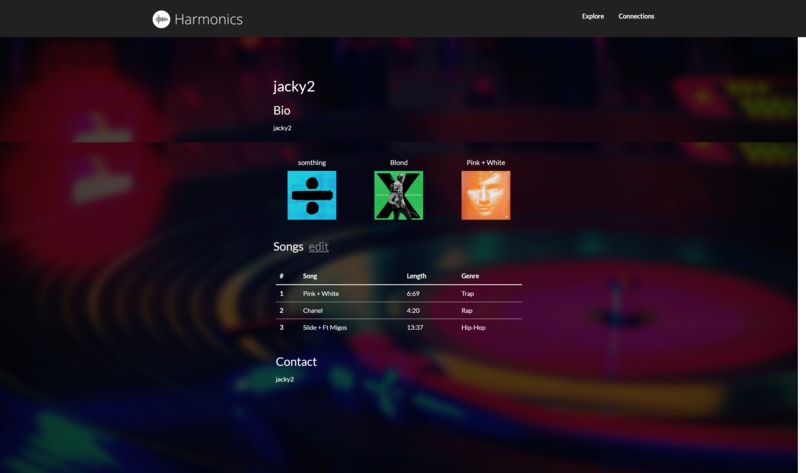Select the Chanel song row title
The image size is (806, 473).
point(313,311)
